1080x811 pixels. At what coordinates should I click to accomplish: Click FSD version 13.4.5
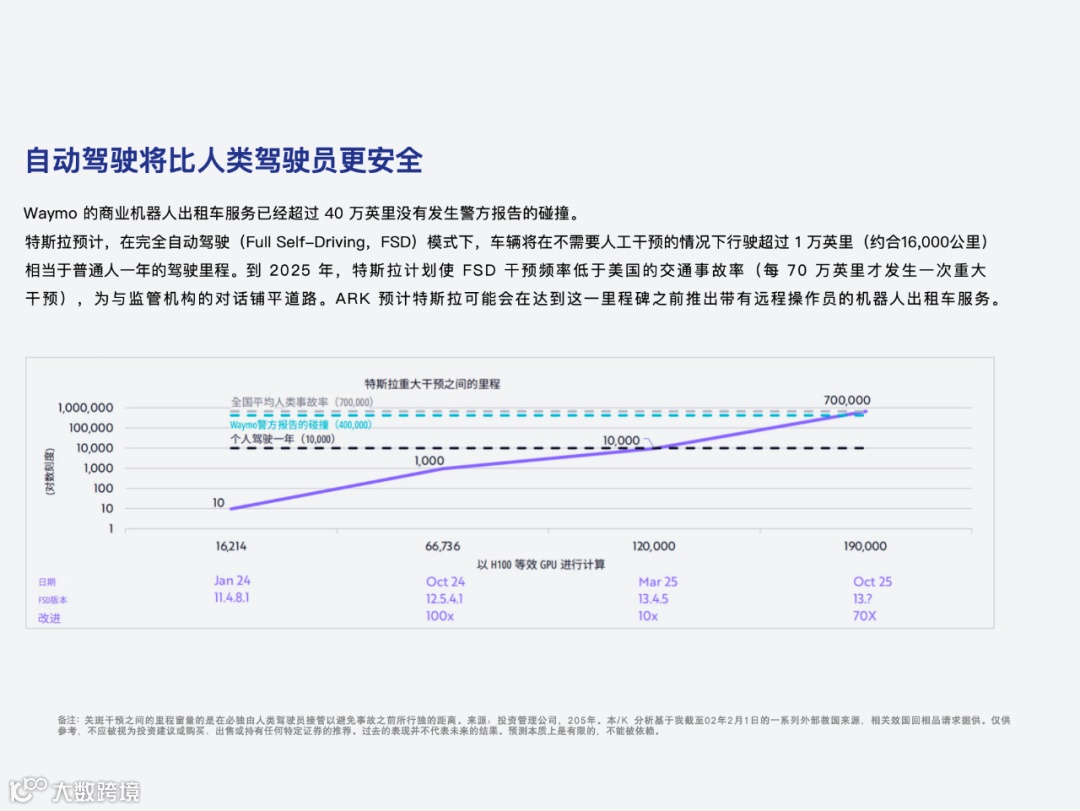pos(653,599)
